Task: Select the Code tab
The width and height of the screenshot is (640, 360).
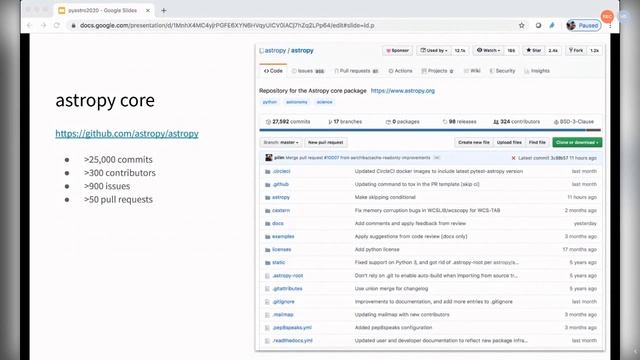Action: click(x=273, y=71)
